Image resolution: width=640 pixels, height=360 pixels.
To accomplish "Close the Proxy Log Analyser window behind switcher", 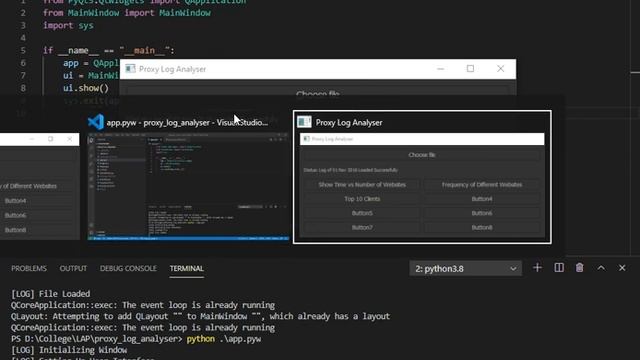I will pyautogui.click(x=500, y=69).
